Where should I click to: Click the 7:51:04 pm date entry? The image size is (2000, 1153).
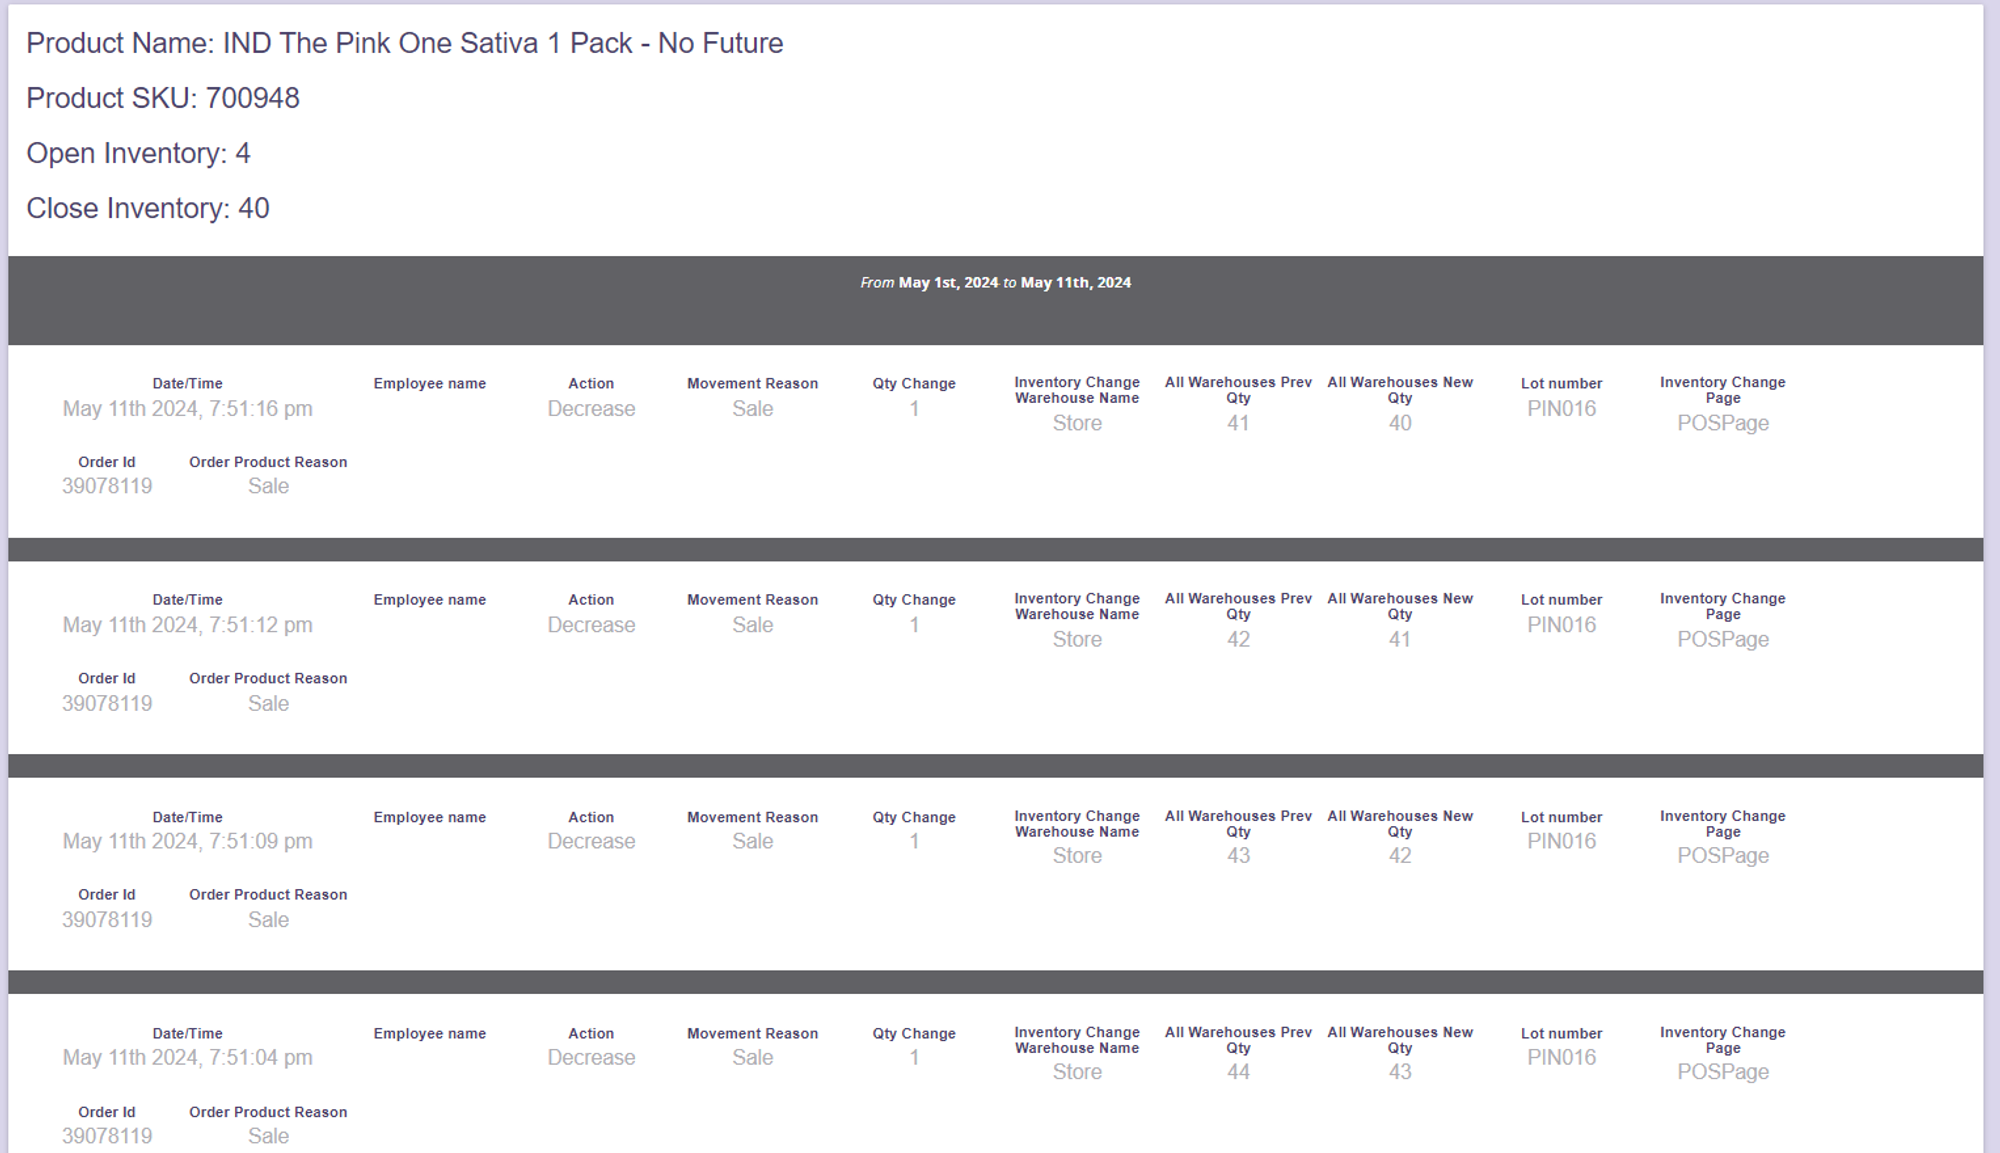pyautogui.click(x=187, y=1058)
